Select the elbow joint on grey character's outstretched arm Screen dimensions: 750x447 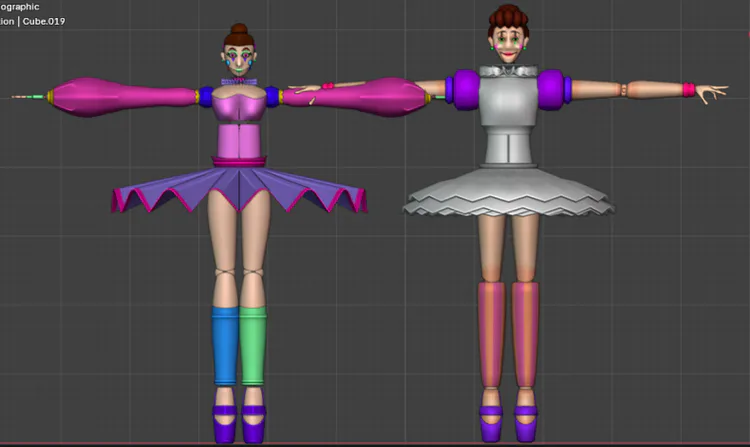click(x=623, y=90)
